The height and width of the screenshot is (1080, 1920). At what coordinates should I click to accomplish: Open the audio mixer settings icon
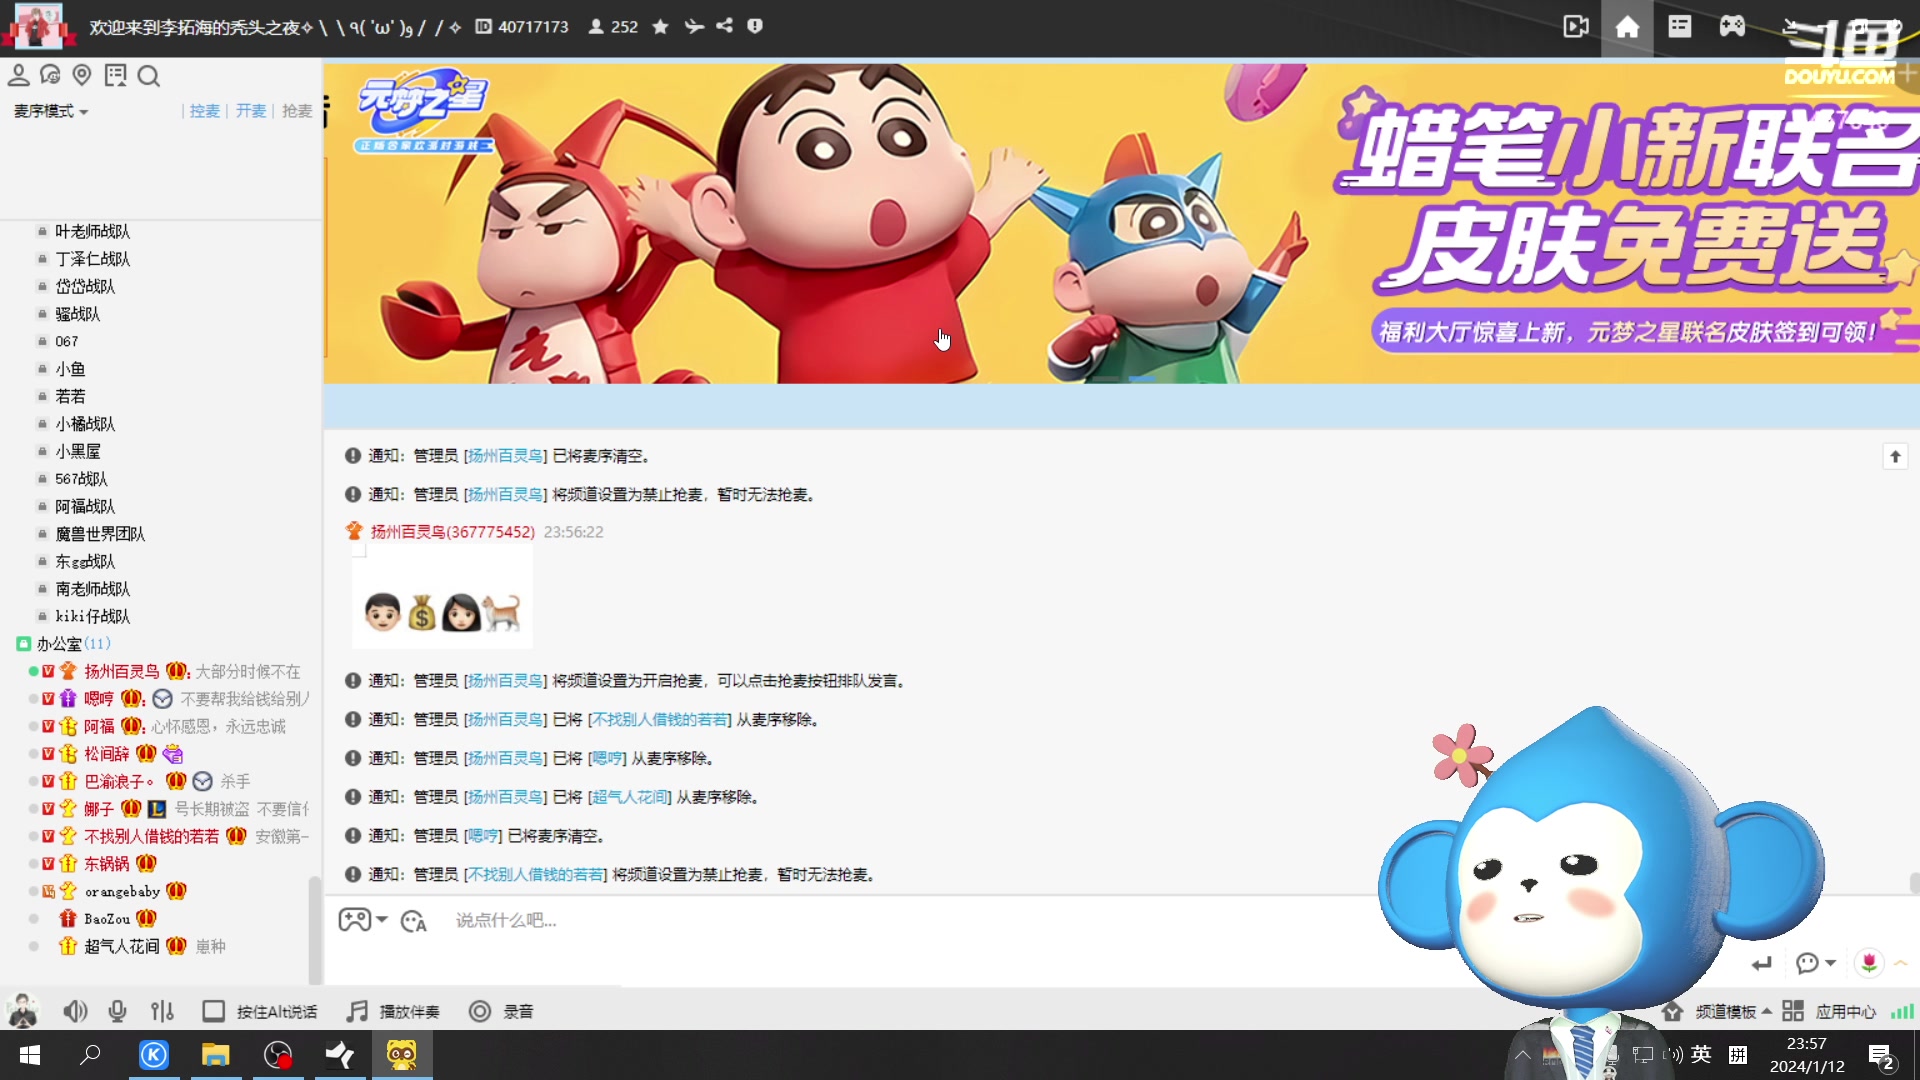(162, 1011)
